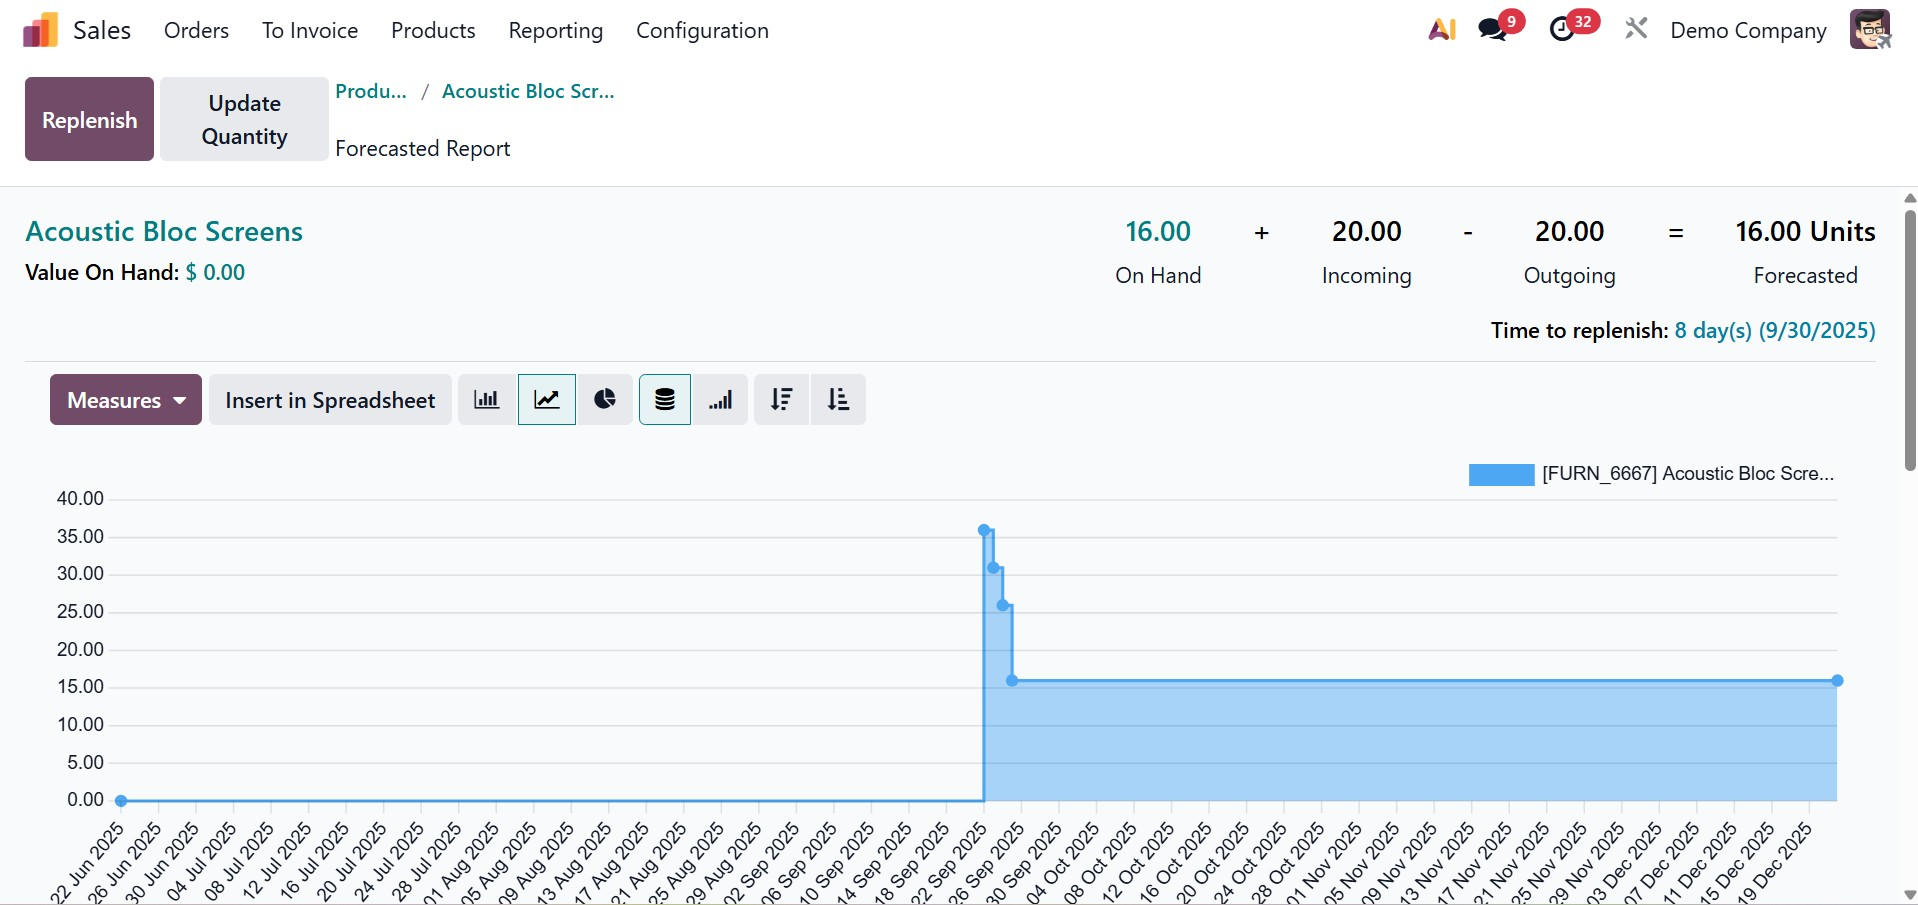Enable cumulative data display
The image size is (1918, 905).
pyautogui.click(x=722, y=399)
